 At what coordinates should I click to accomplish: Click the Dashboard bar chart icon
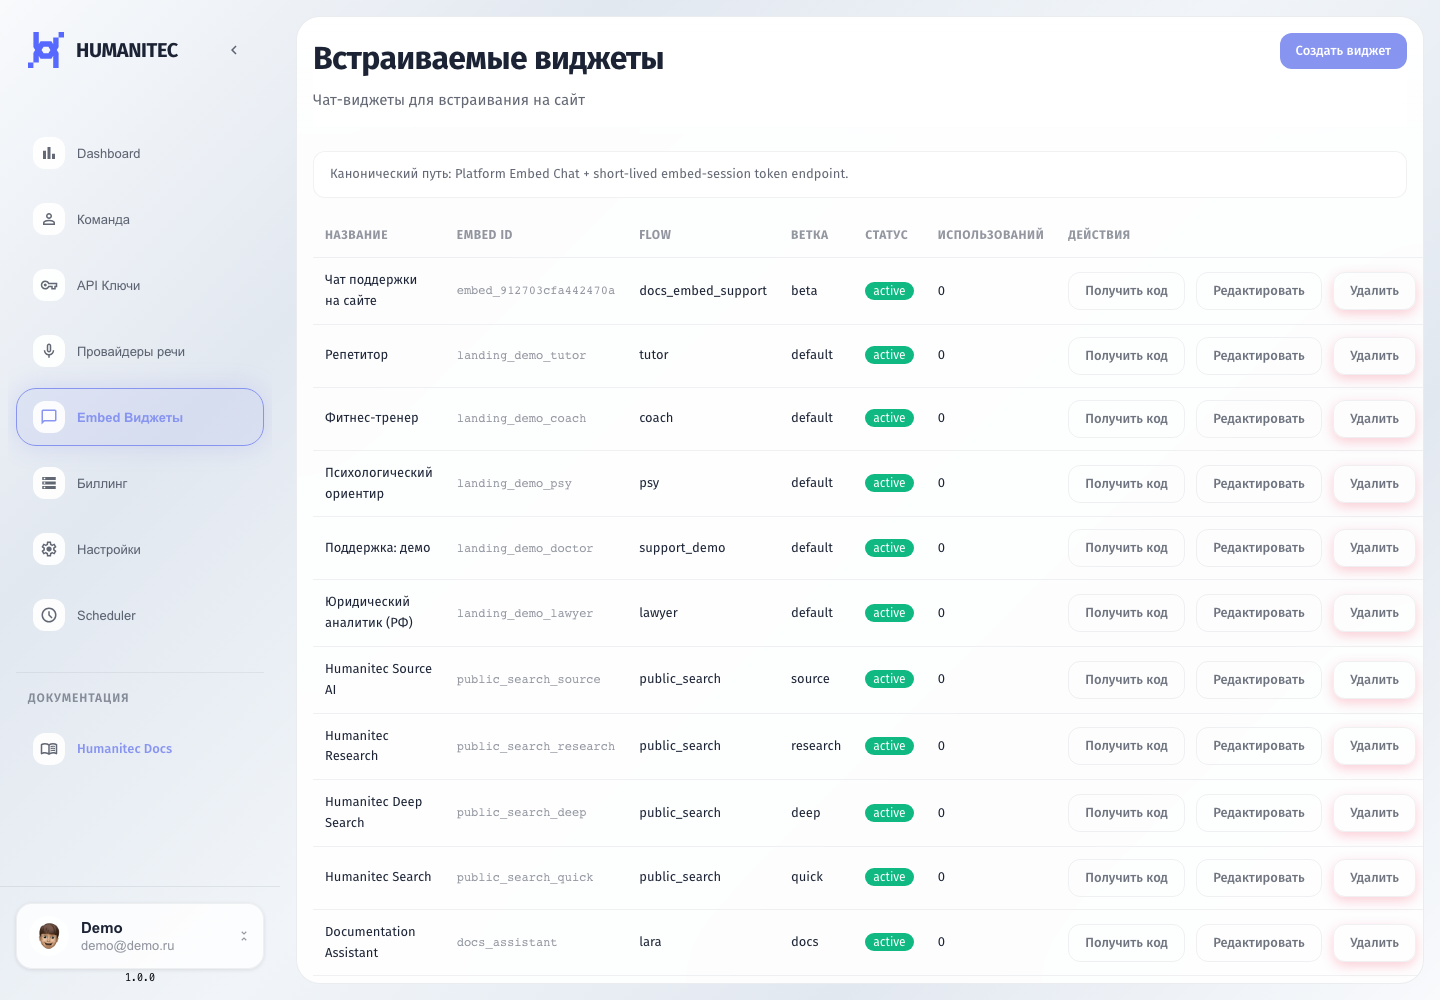click(x=49, y=153)
